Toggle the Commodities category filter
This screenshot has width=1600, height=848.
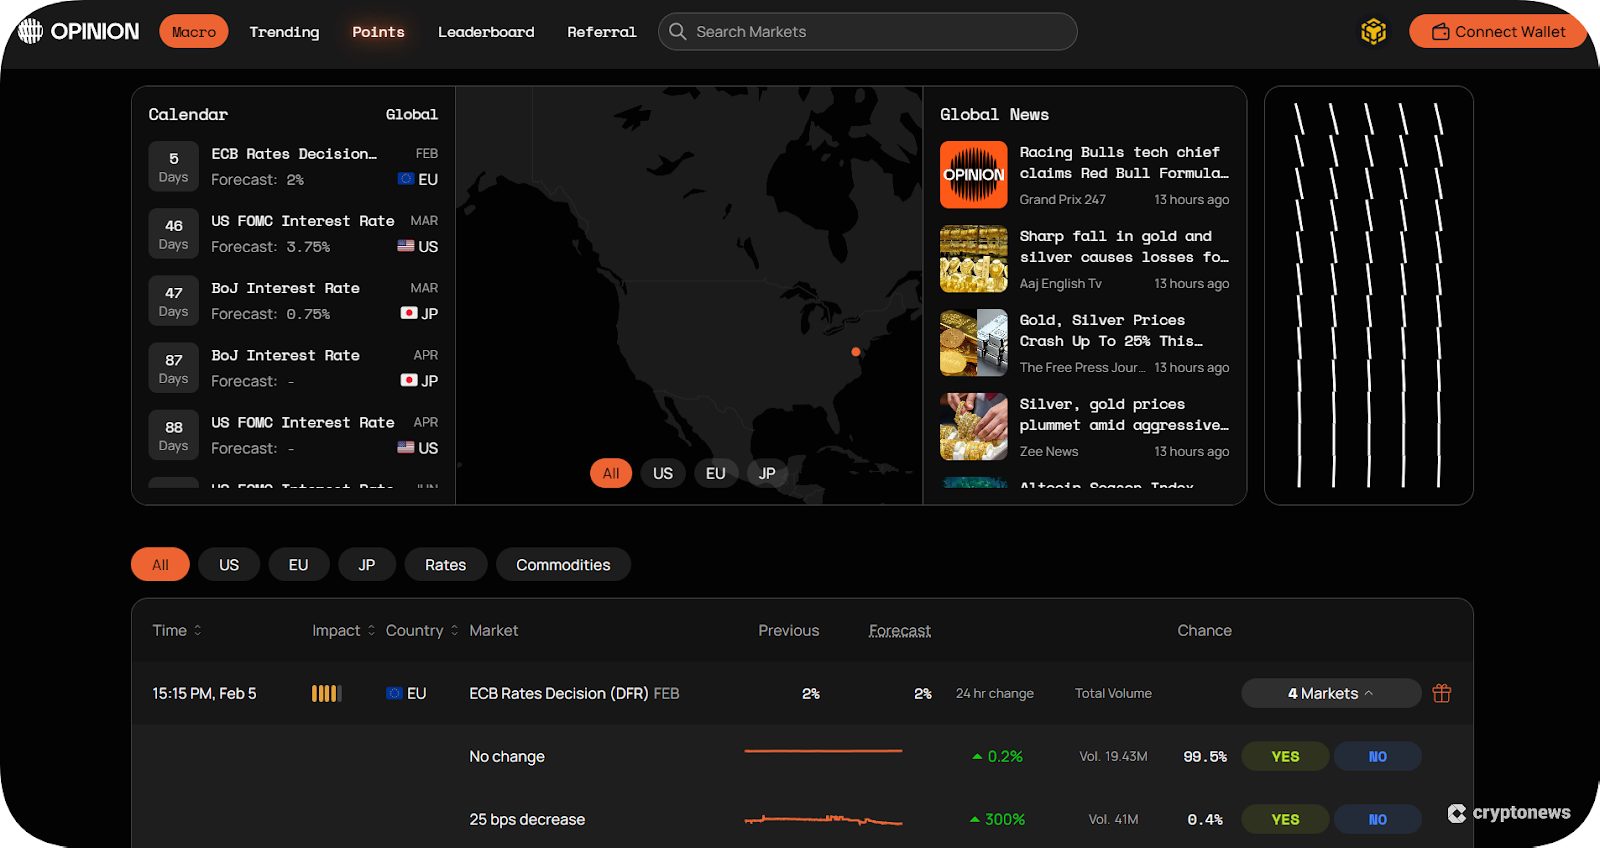click(x=562, y=565)
